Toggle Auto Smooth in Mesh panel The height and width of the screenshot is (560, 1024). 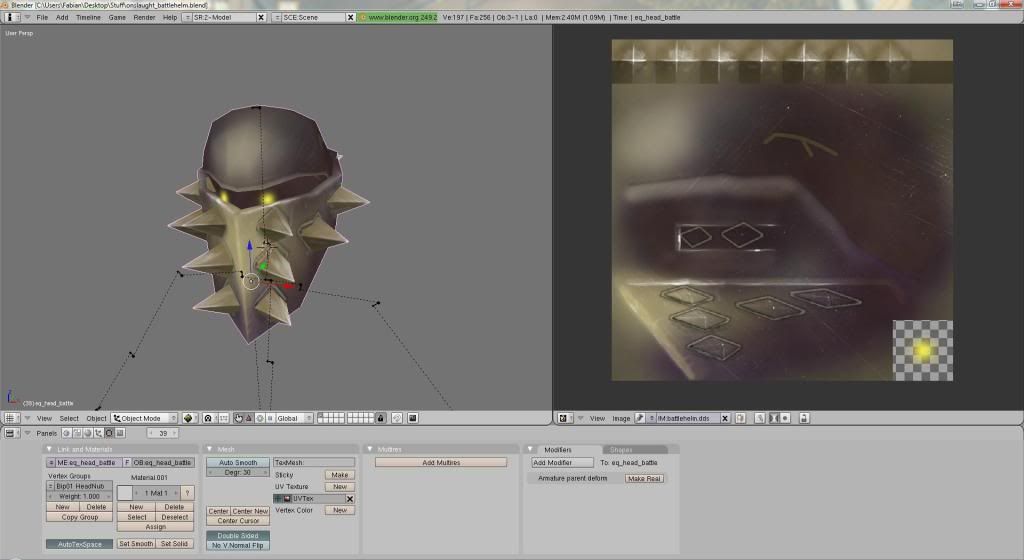coord(237,463)
